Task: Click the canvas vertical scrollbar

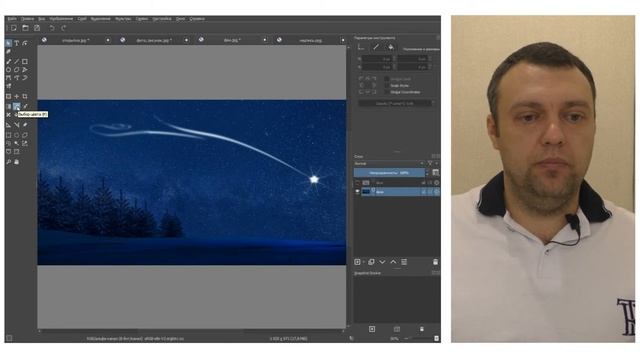Action: pos(348,186)
